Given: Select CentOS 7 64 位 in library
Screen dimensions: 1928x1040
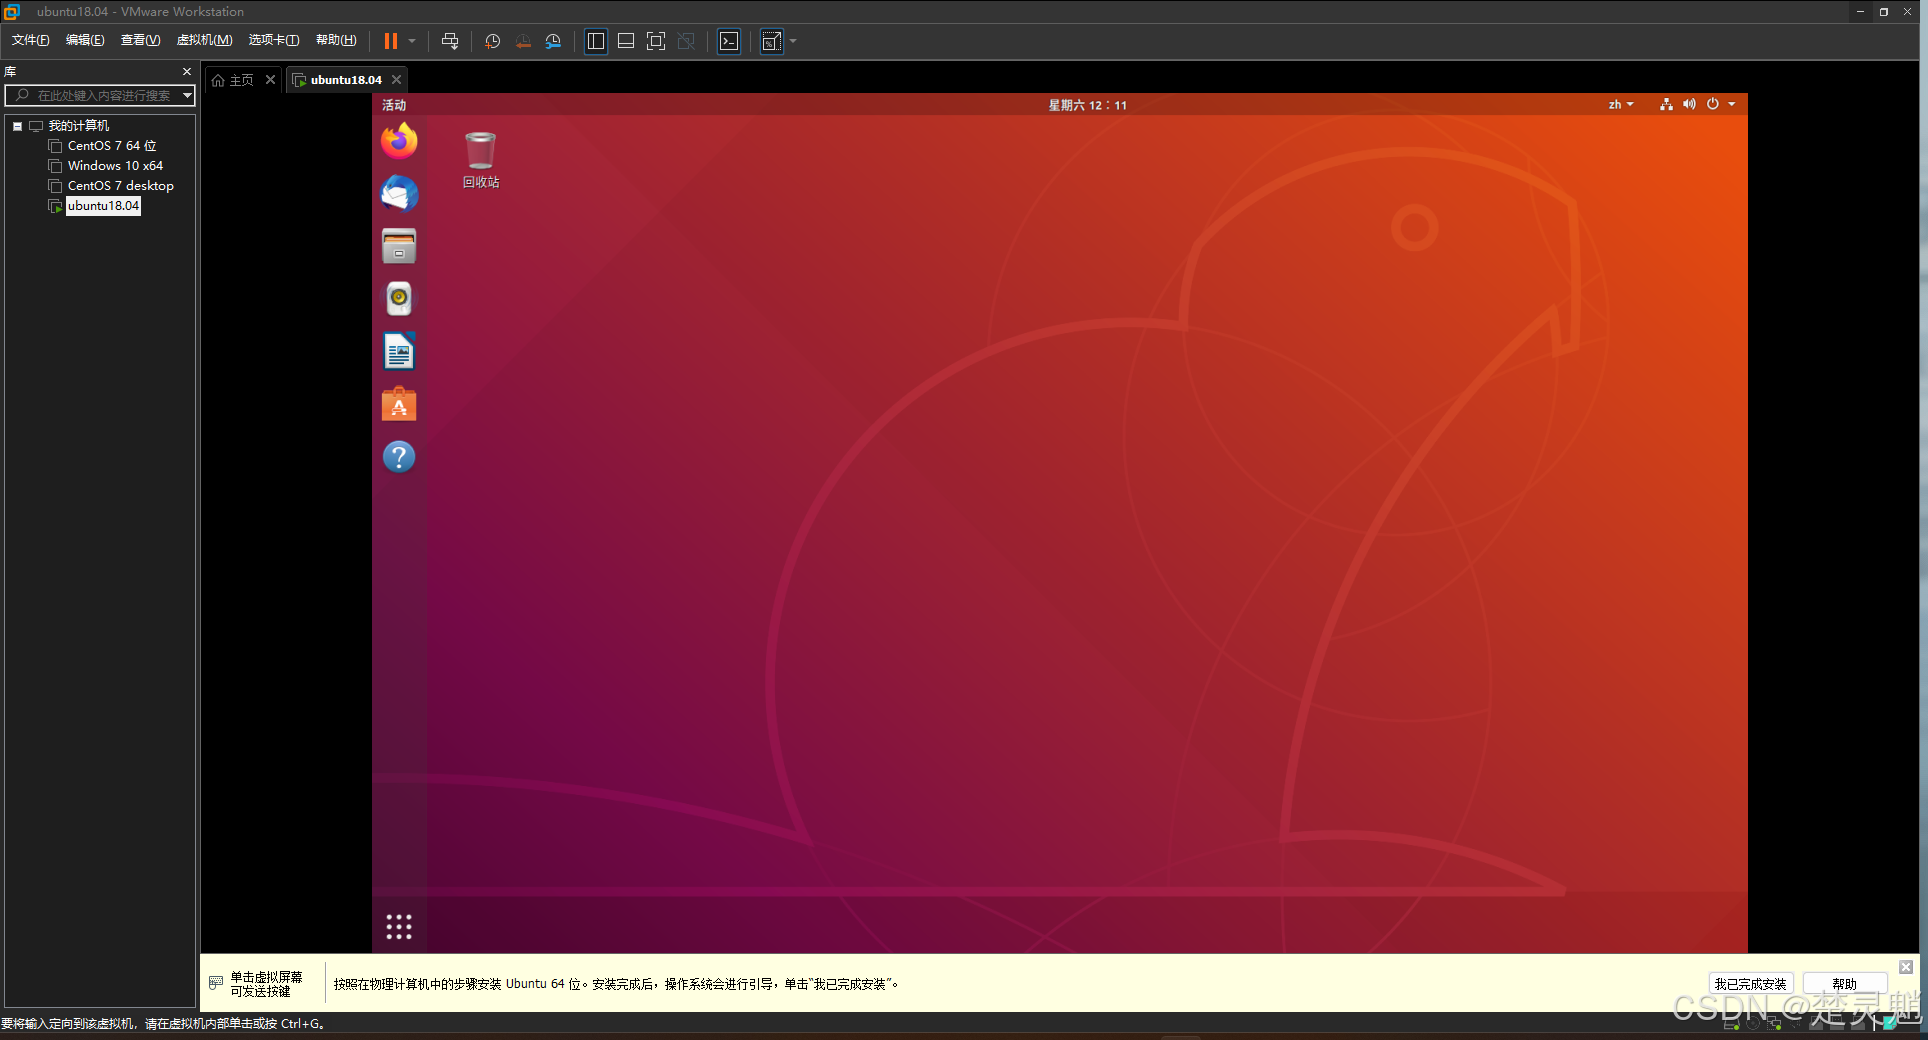Looking at the screenshot, I should tap(112, 146).
